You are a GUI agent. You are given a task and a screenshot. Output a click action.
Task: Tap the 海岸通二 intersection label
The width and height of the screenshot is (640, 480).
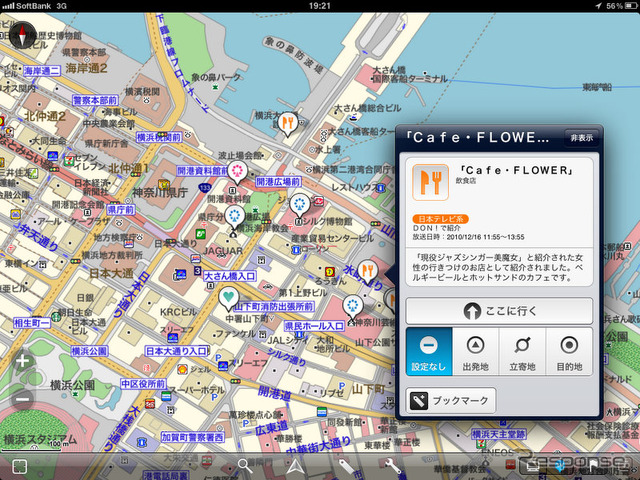42,71
